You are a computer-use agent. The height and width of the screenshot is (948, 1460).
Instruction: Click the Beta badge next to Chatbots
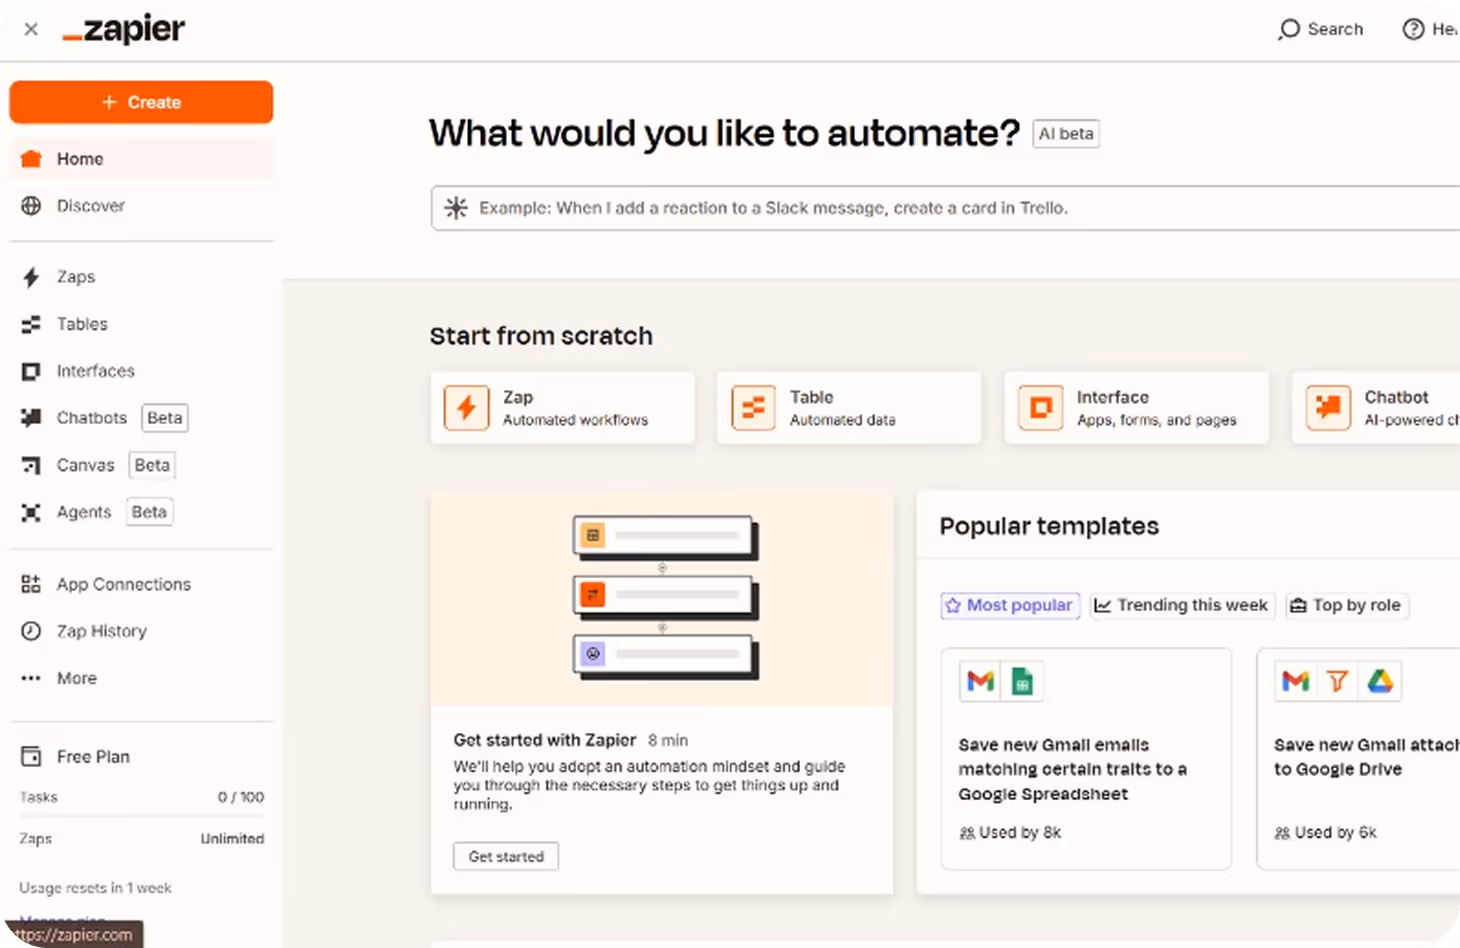pyautogui.click(x=165, y=418)
